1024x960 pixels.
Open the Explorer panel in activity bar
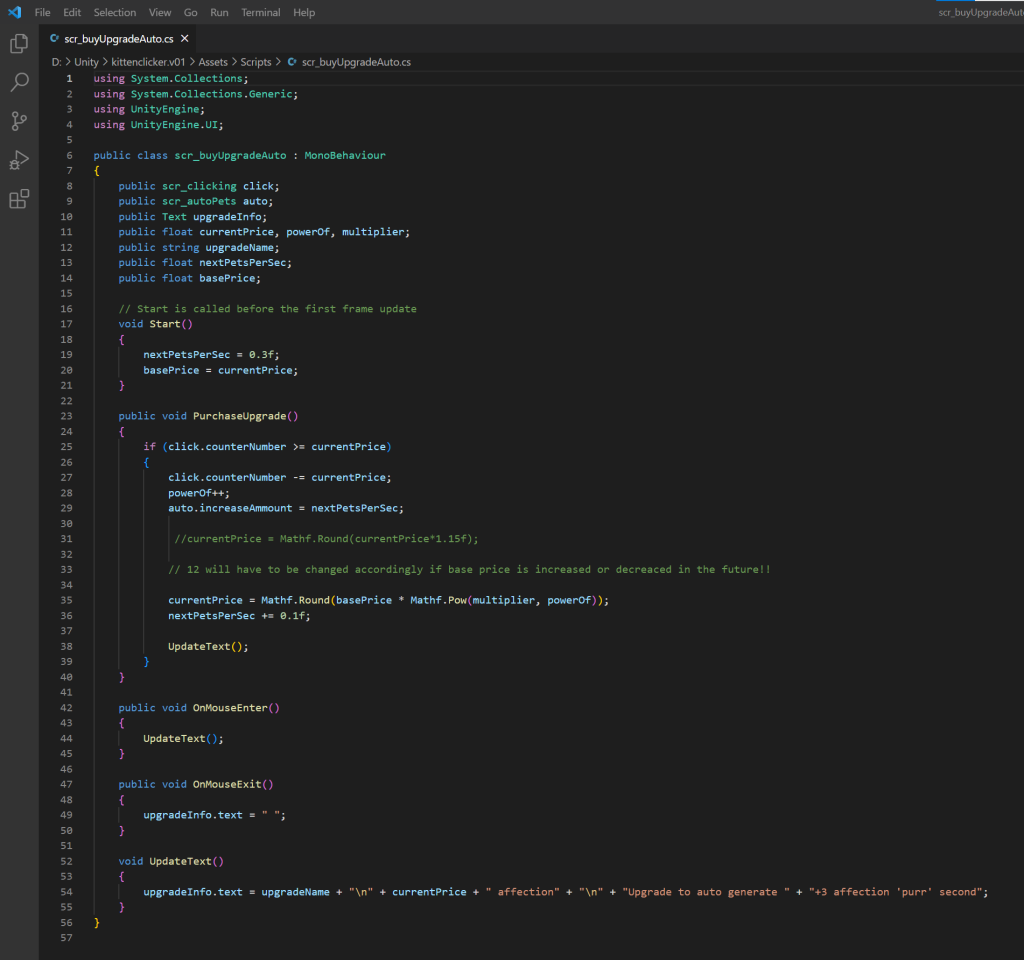tap(19, 44)
